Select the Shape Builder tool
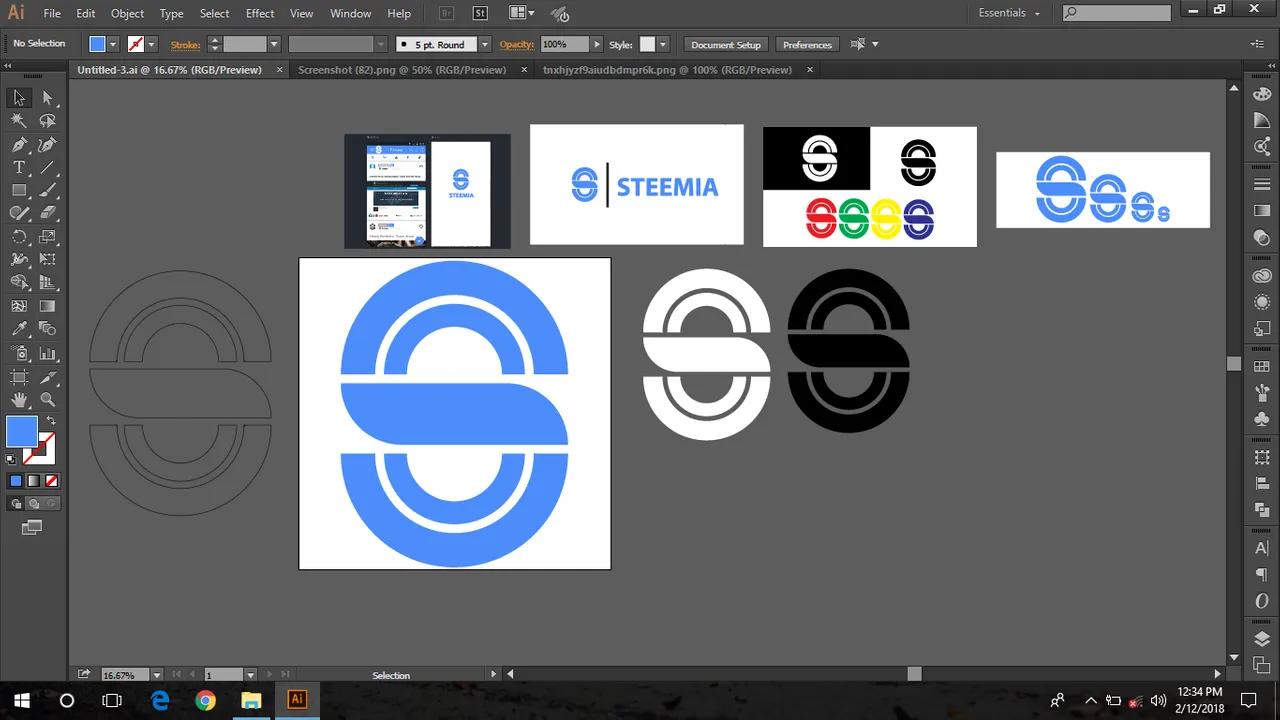Screen dimensions: 1280x720 (19, 283)
